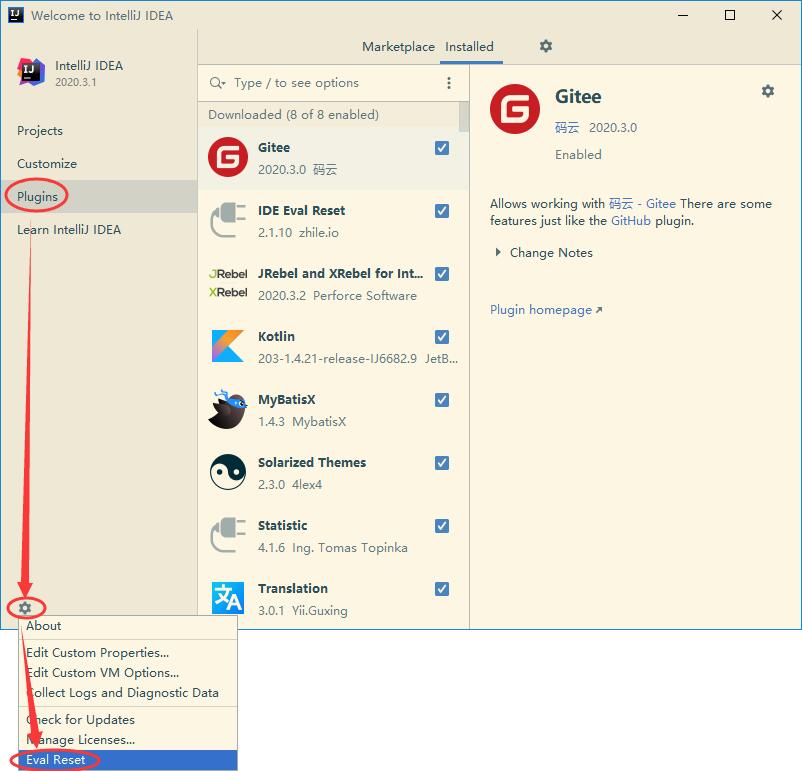Viewport: 802px width, 771px height.
Task: Open the search magnifier history dropdown
Action: (x=217, y=83)
